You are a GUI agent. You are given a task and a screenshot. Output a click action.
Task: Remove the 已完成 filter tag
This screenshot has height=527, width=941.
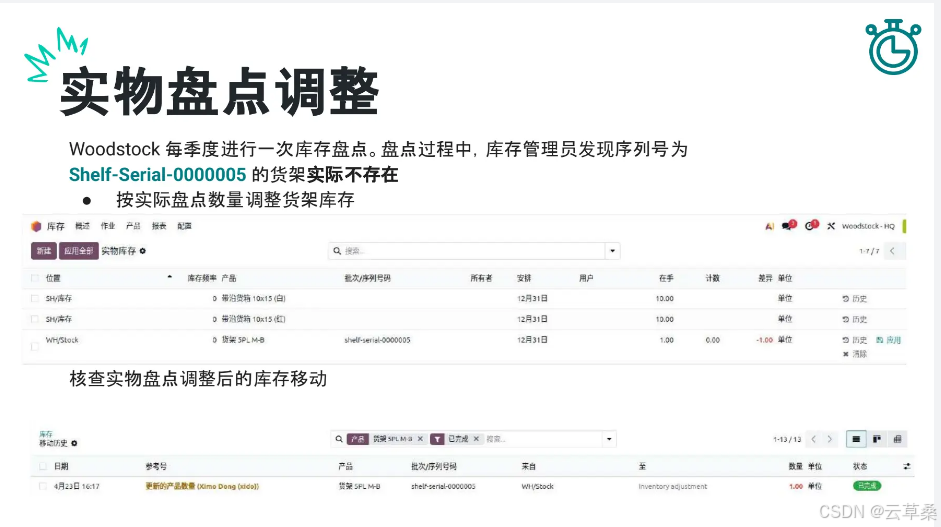click(476, 439)
